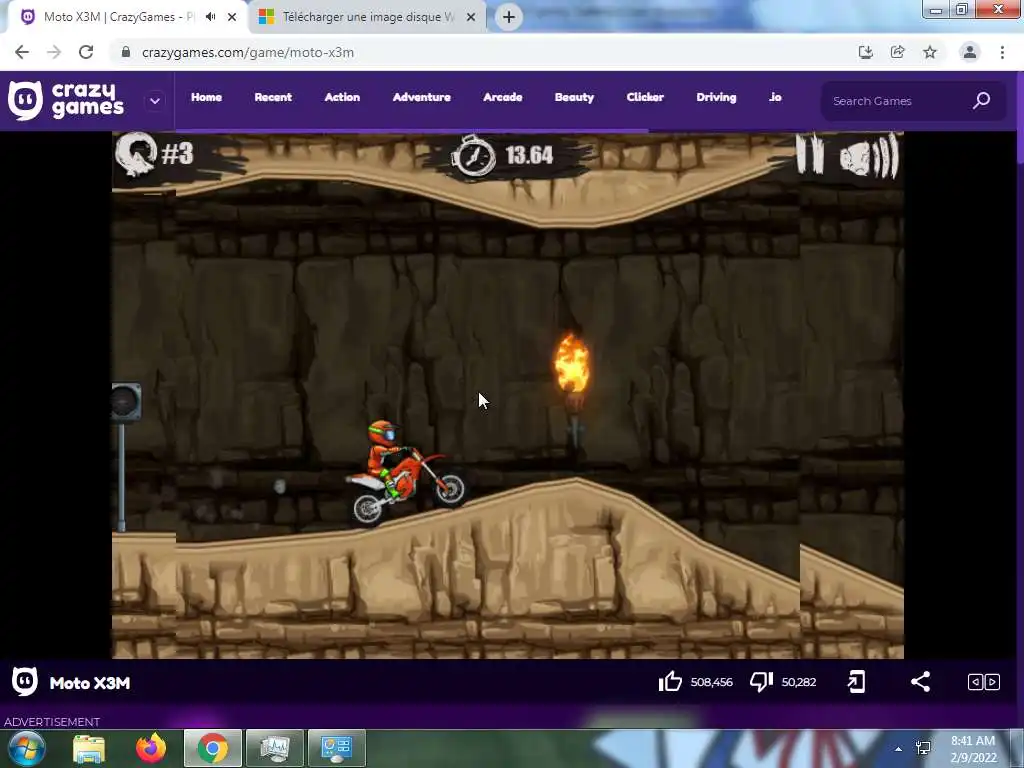Pause the Moto X3M game
This screenshot has height=768, width=1024.
pos(809,154)
